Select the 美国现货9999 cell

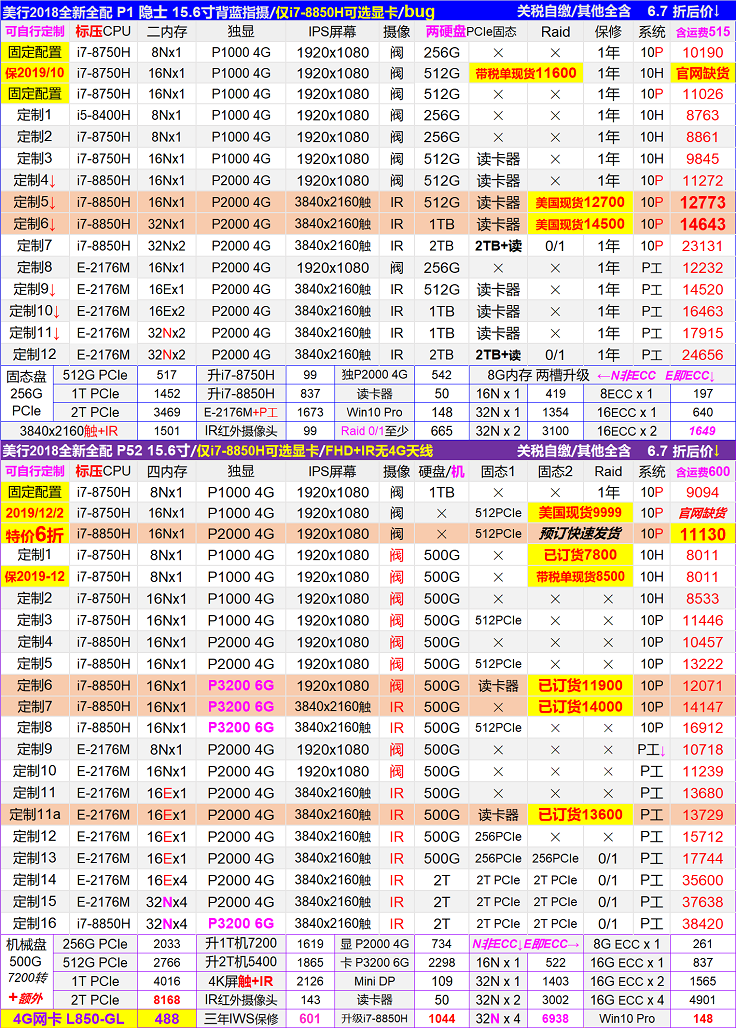(580, 512)
